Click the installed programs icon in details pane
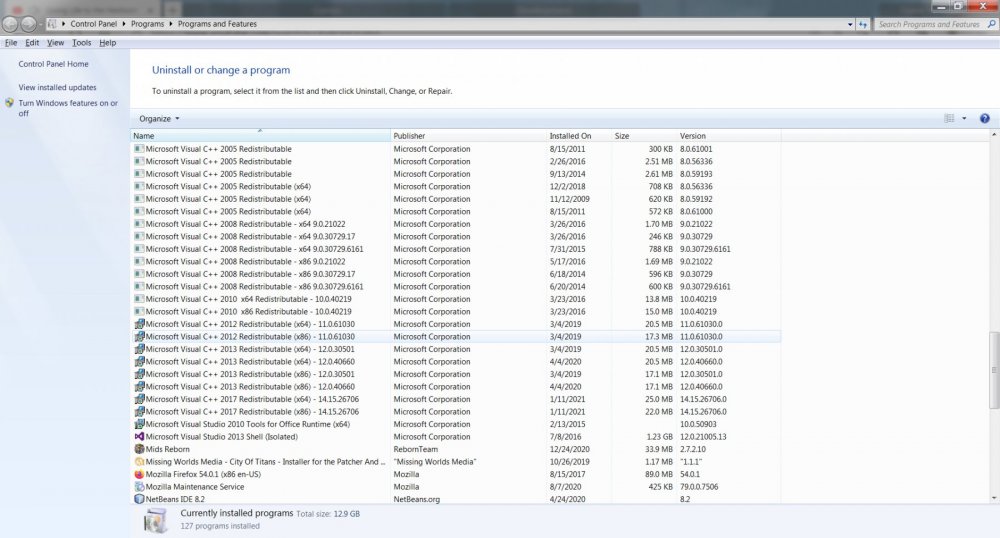Viewport: 1000px width, 538px height. coord(156,520)
